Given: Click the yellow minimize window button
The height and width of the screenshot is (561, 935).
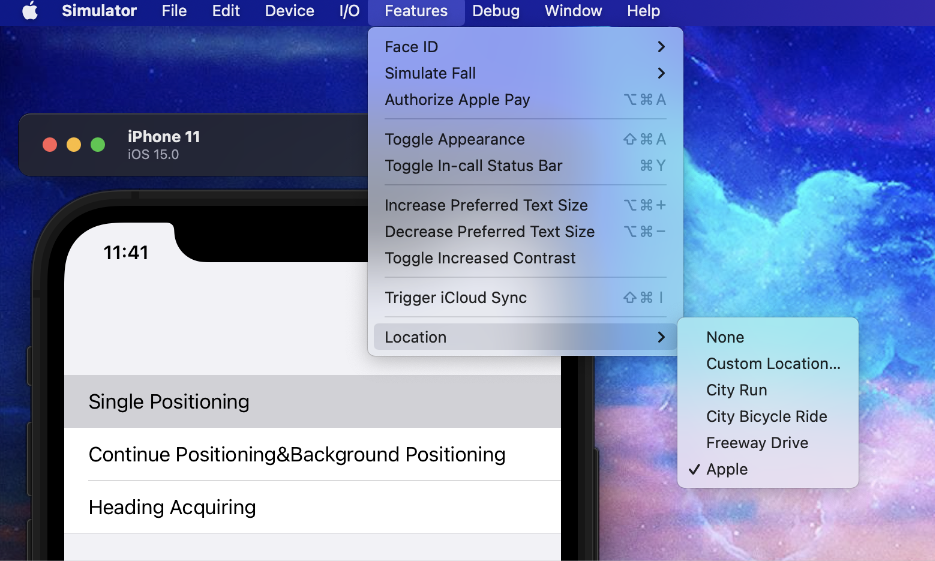Looking at the screenshot, I should 74,145.
